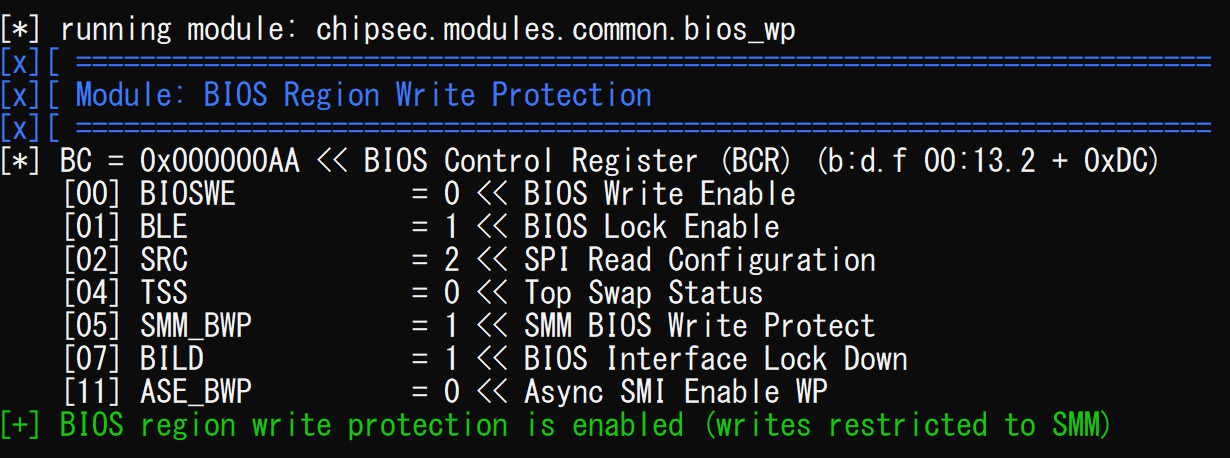Viewport: 1230px width, 458px height.
Task: Click the "BIOS Write Enable" description
Action: 660,194
